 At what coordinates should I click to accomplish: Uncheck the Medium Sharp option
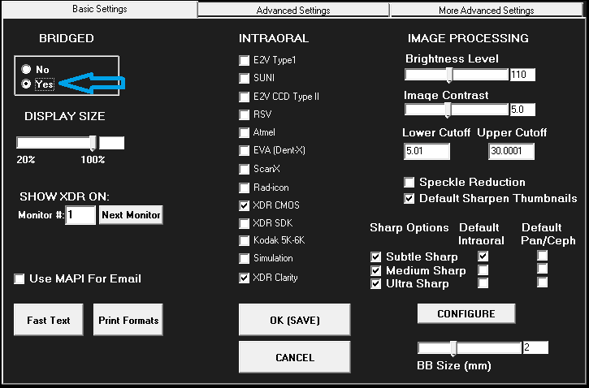click(x=376, y=270)
